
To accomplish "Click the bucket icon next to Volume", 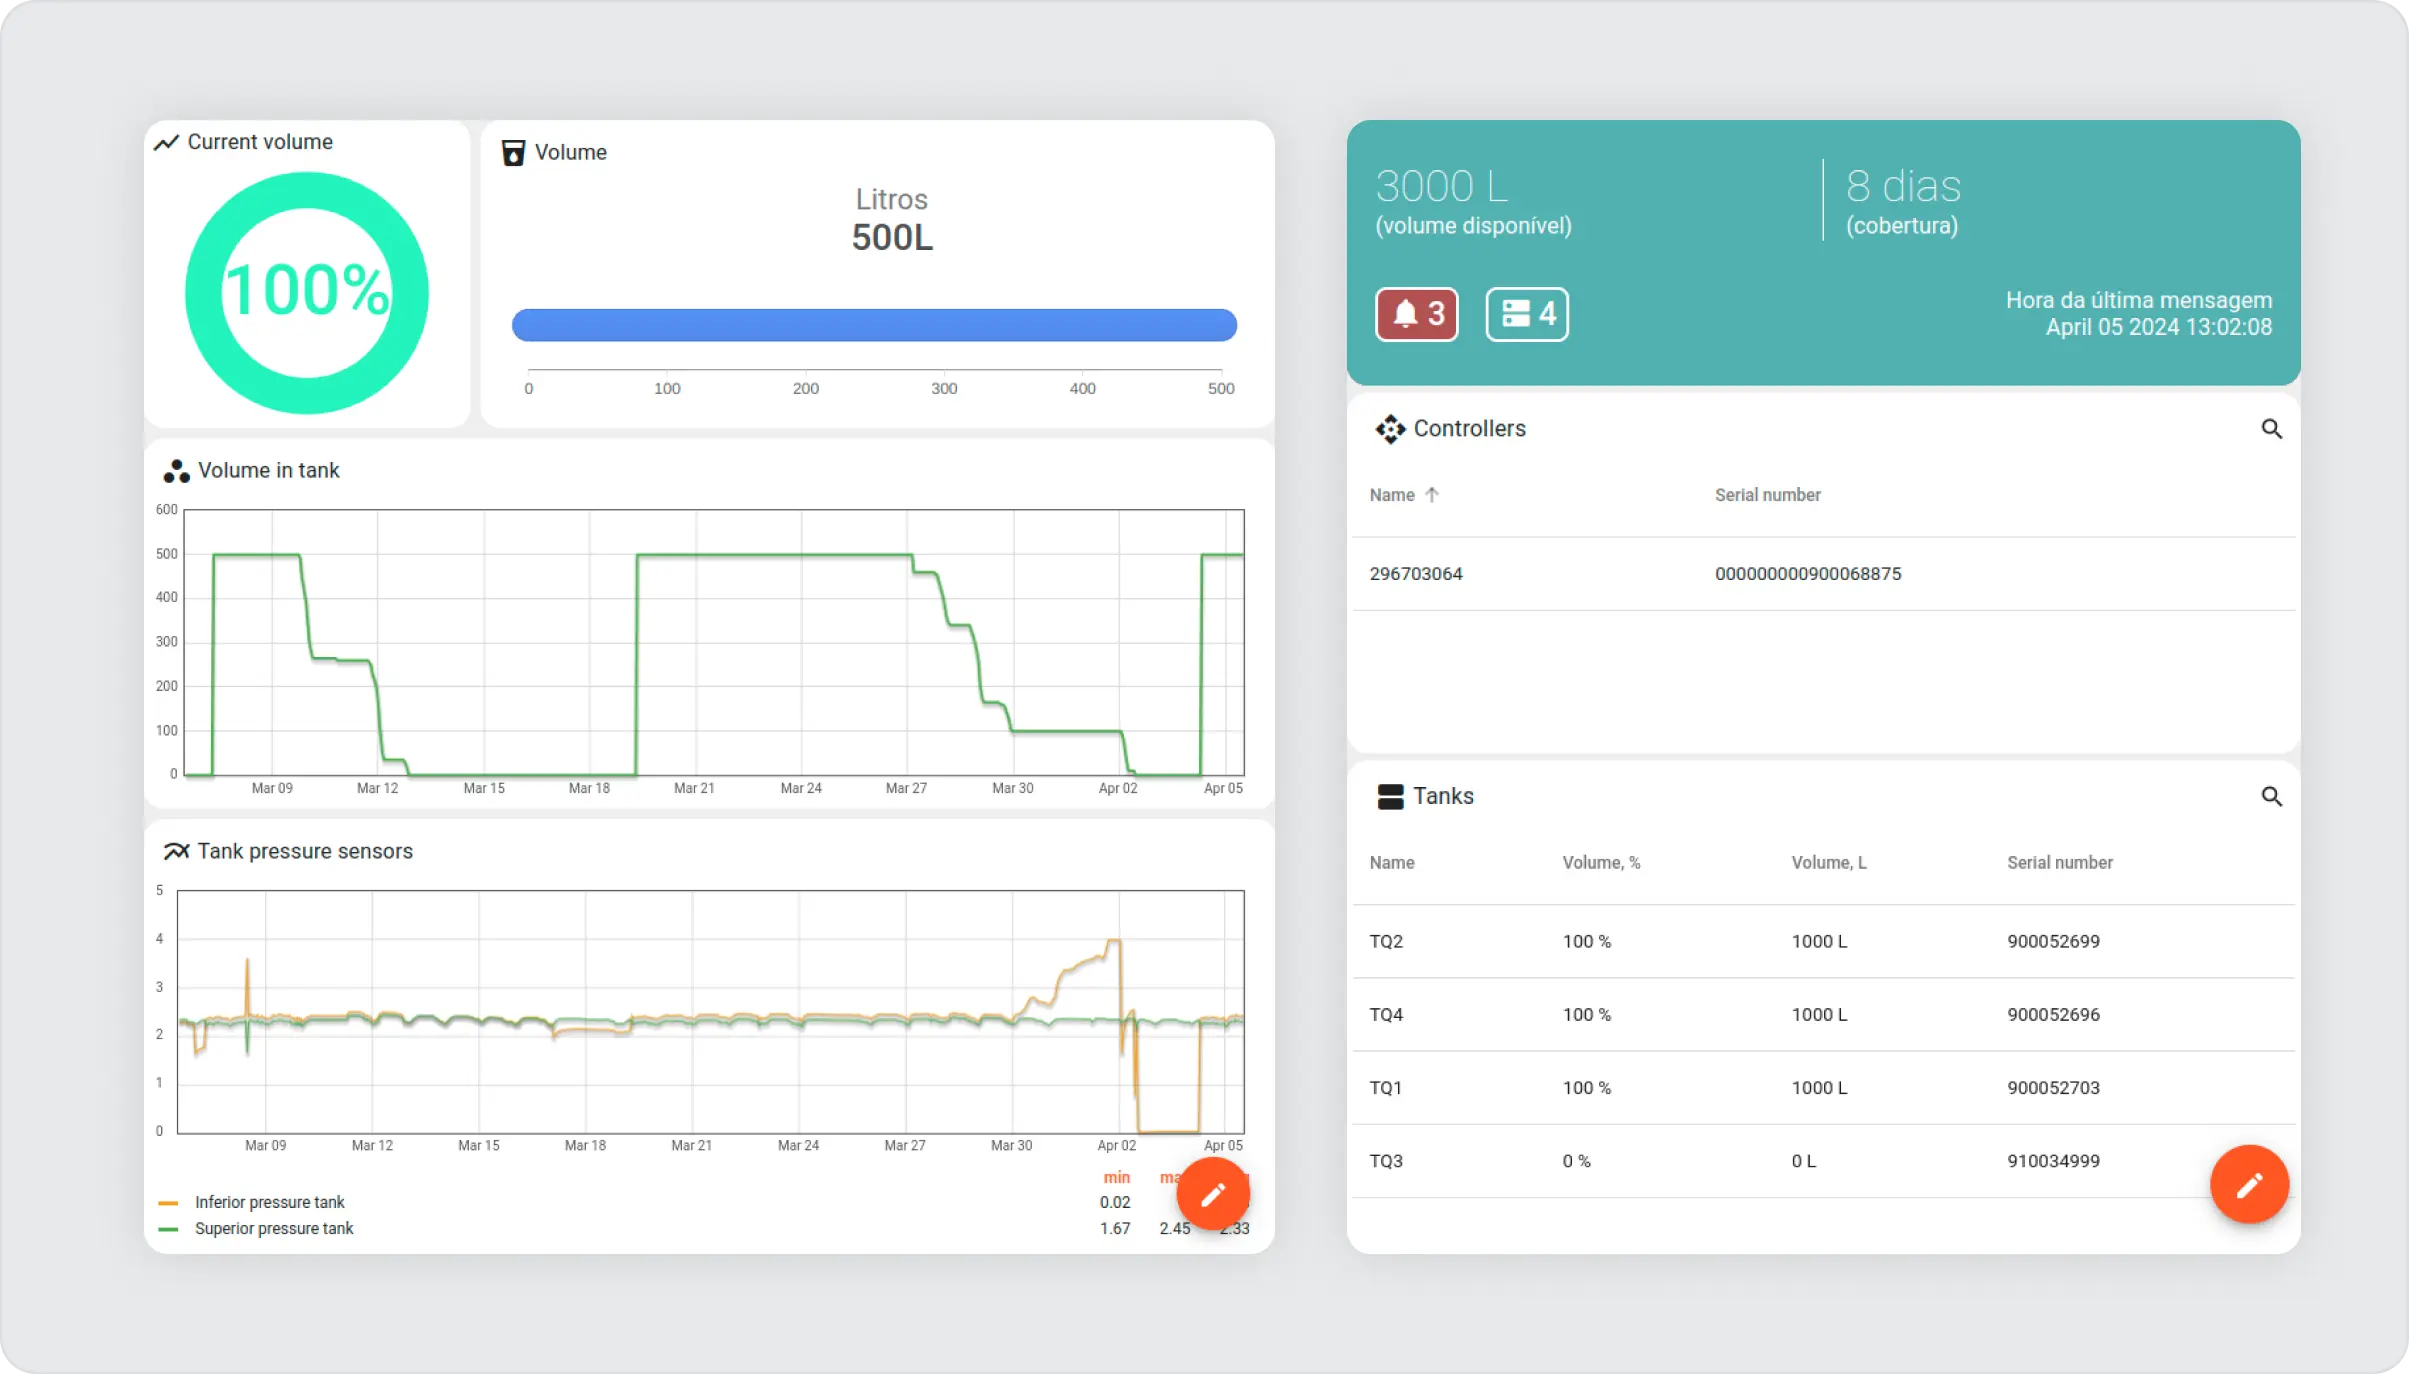I will click(513, 152).
